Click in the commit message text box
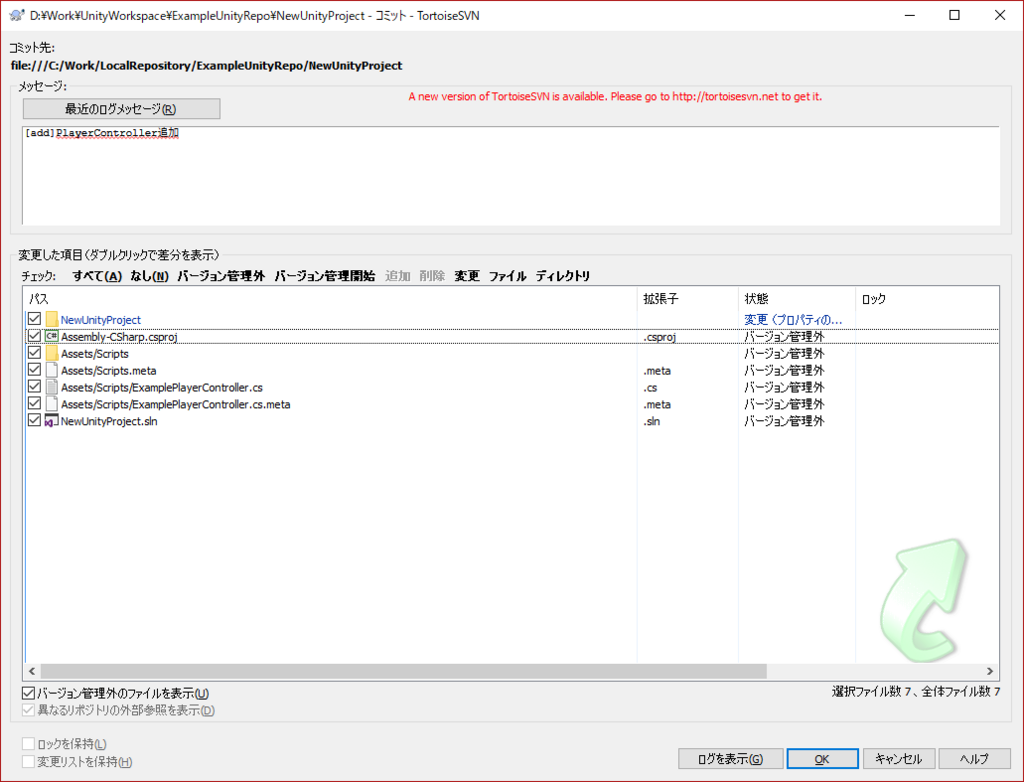 (511, 176)
